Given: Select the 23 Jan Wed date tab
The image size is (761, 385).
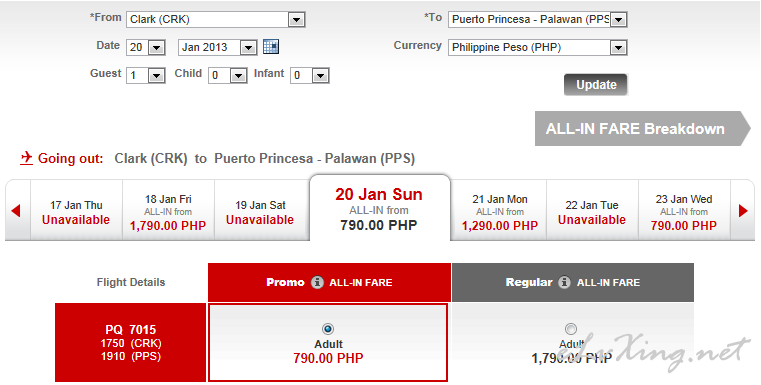Looking at the screenshot, I should point(684,211).
